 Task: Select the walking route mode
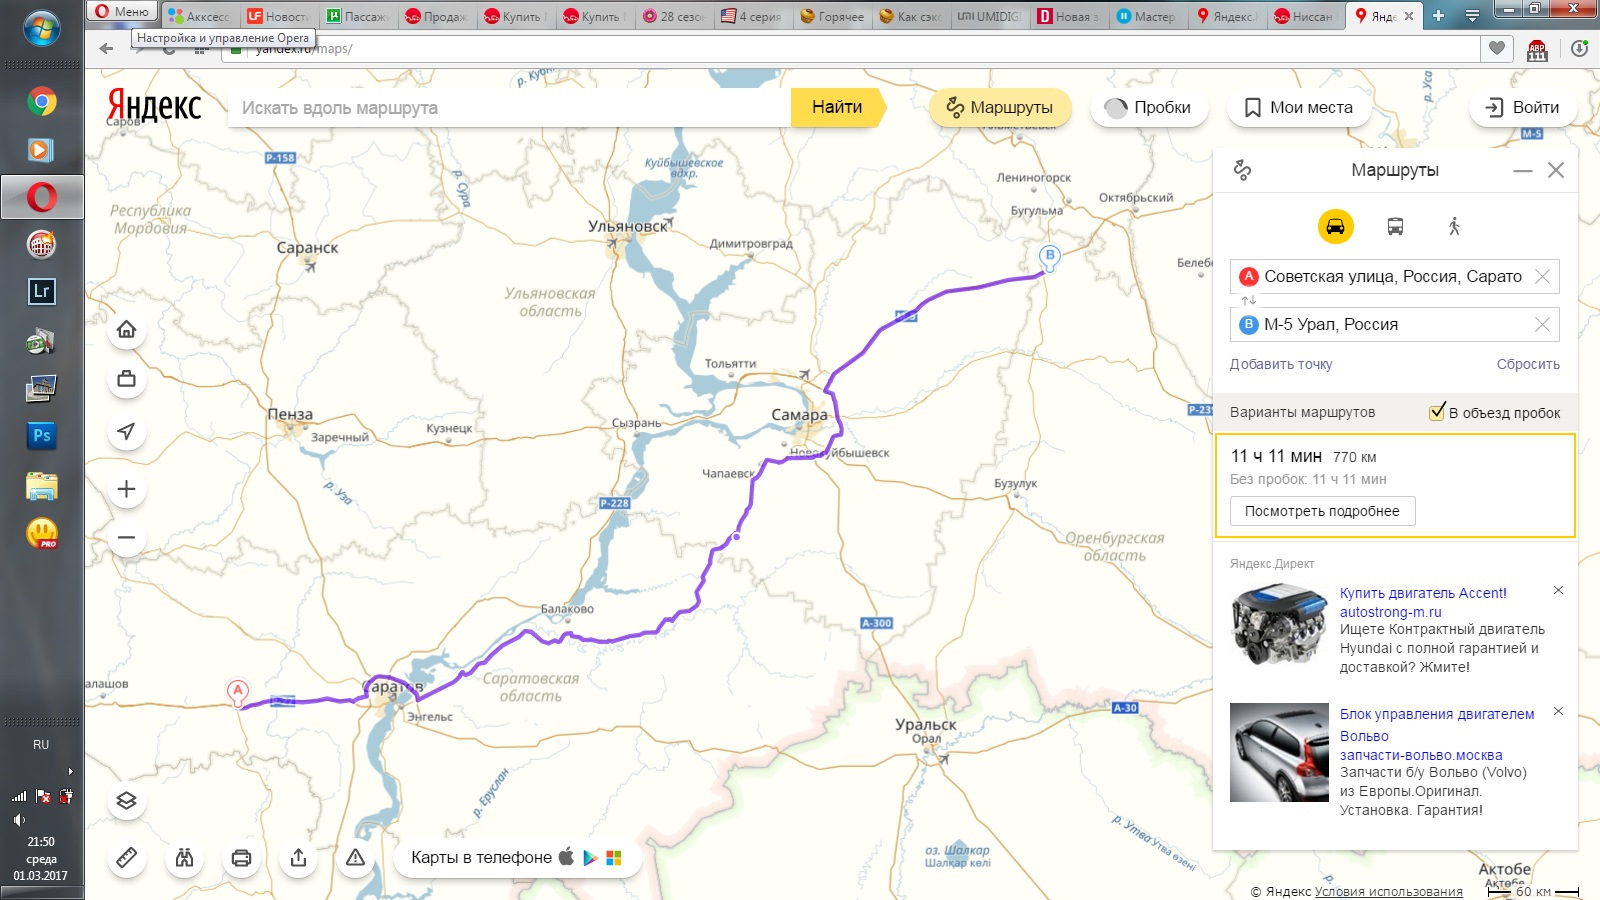pos(1454,226)
